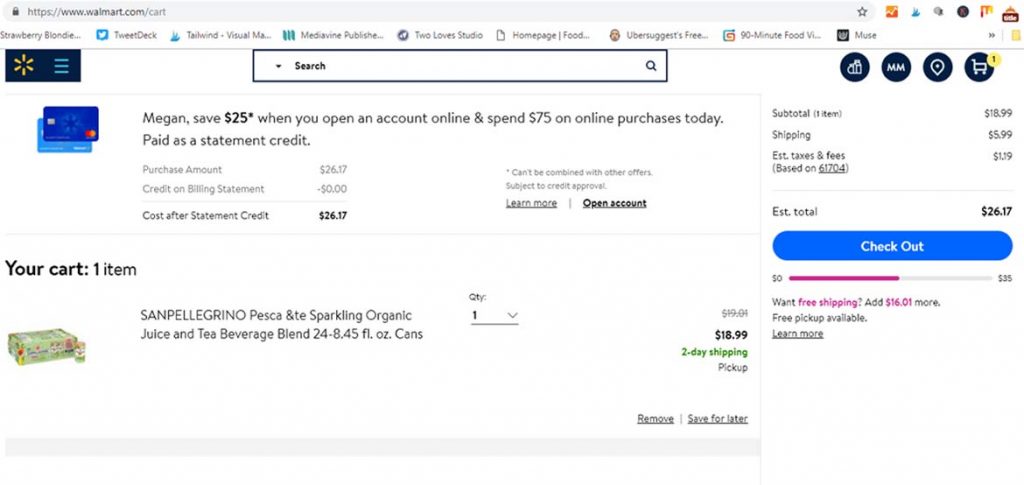1024x485 pixels.
Task: Show more bookmarks with the double chevron
Action: [992, 35]
